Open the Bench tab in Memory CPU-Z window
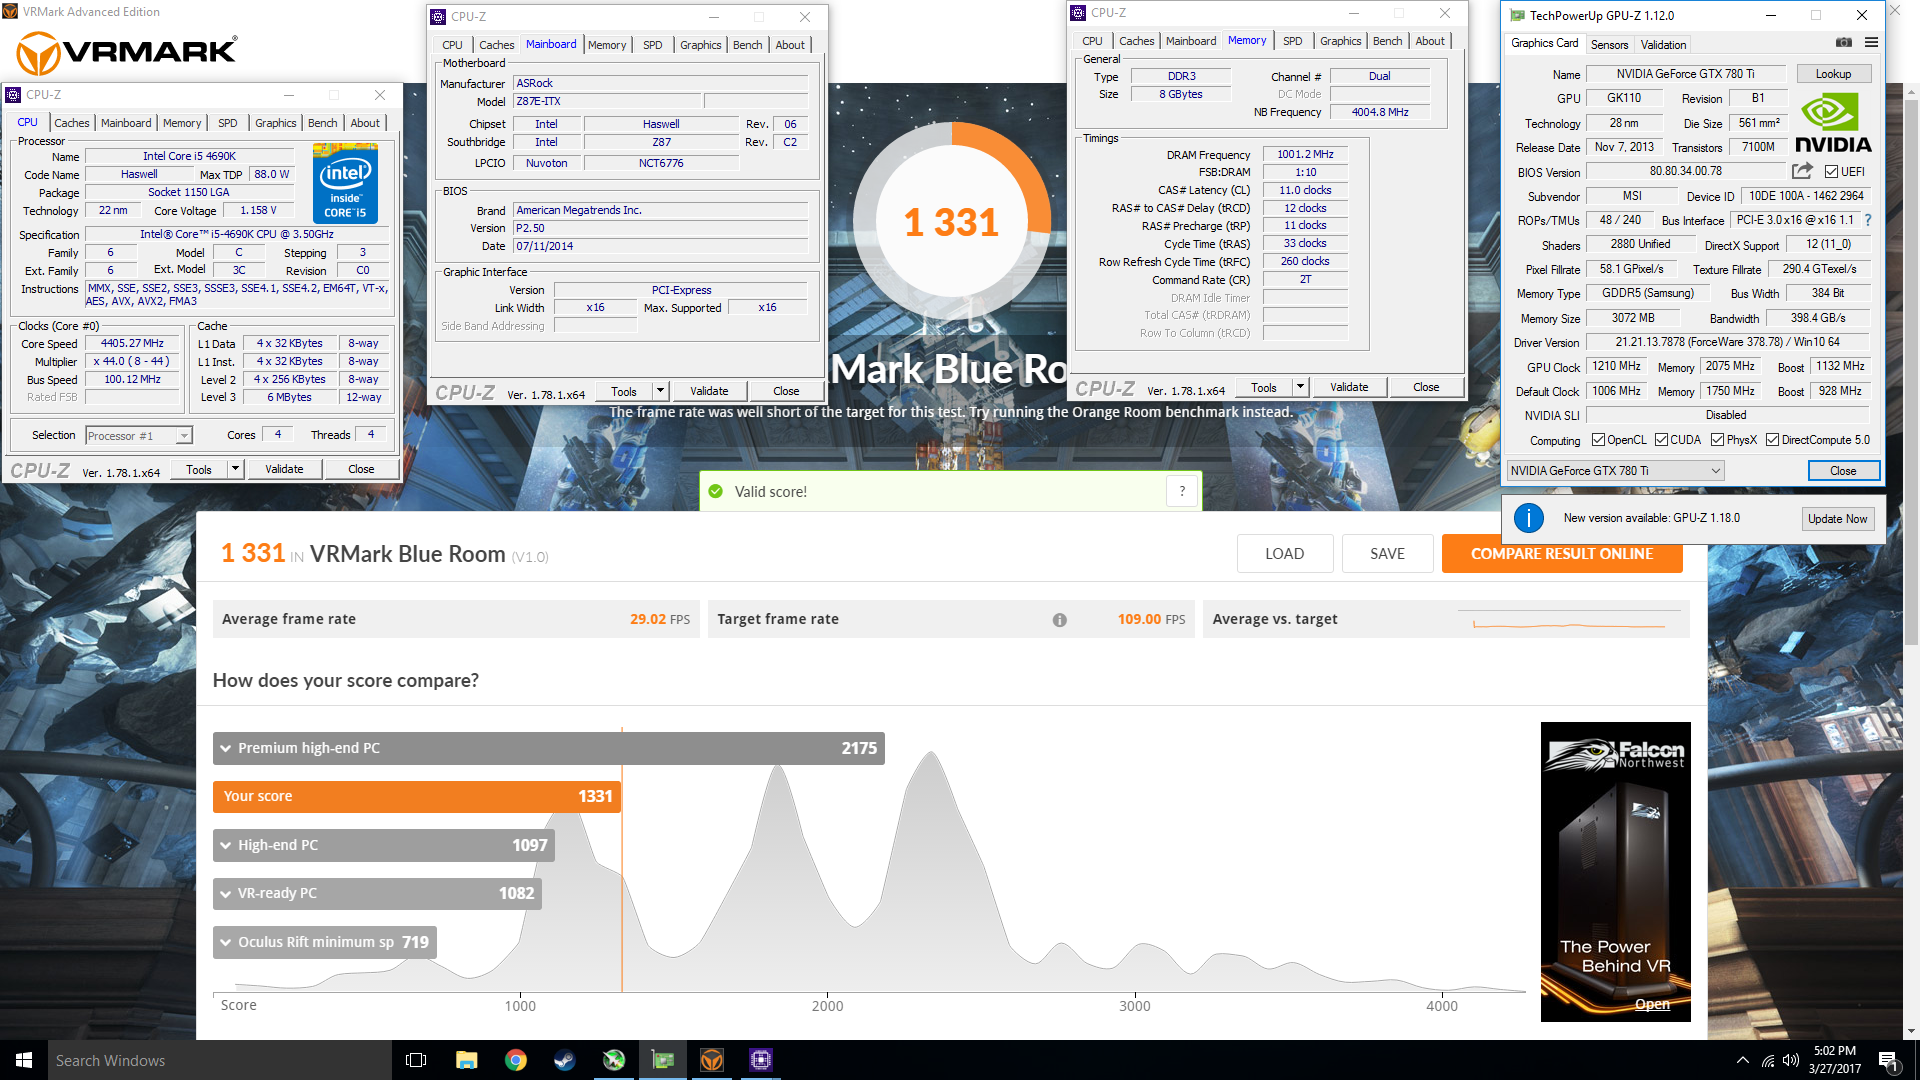The height and width of the screenshot is (1080, 1920). pos(1387,41)
